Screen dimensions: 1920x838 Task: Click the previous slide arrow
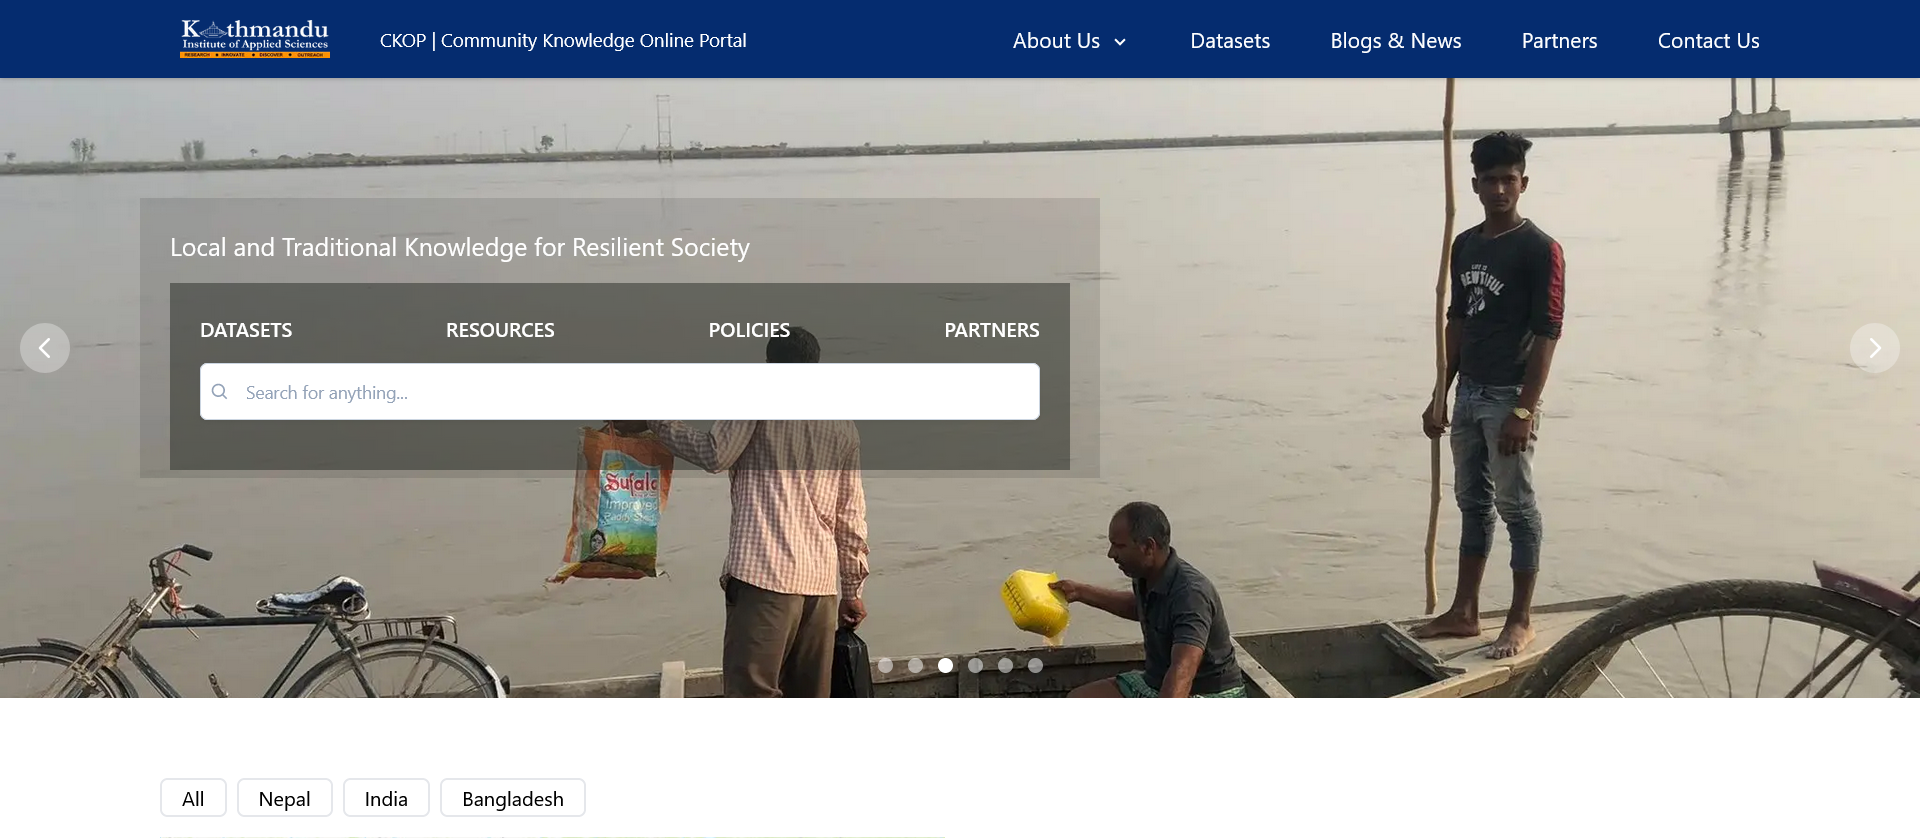[x=45, y=348]
